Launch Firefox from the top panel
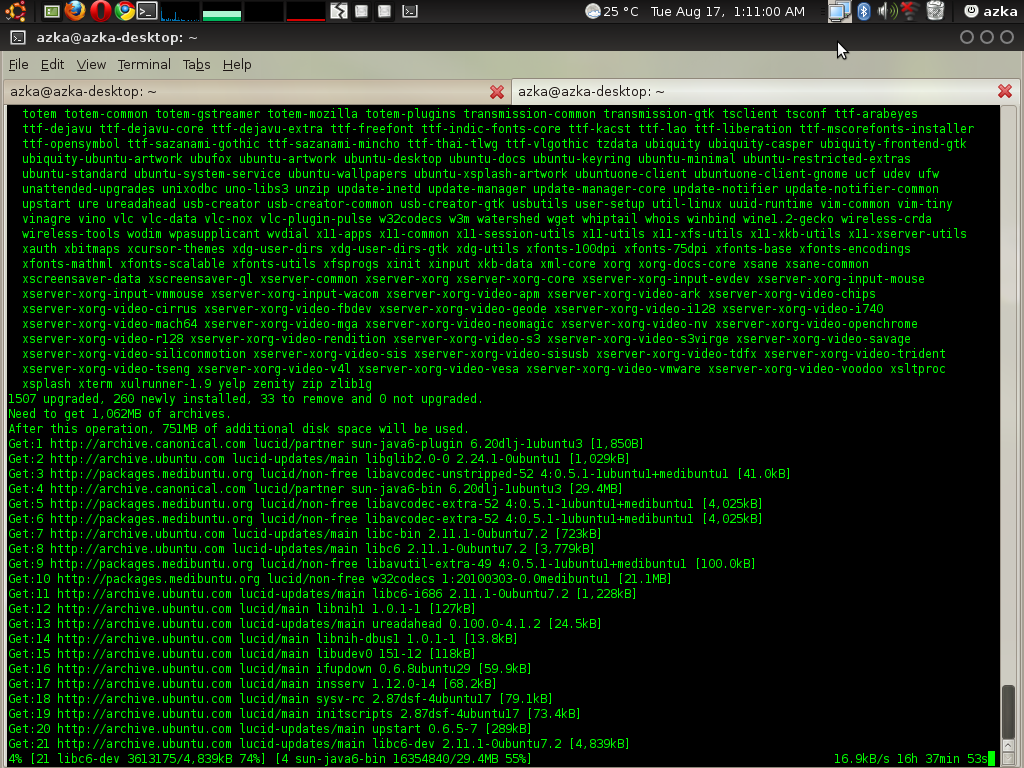The width and height of the screenshot is (1024, 768). click(75, 11)
